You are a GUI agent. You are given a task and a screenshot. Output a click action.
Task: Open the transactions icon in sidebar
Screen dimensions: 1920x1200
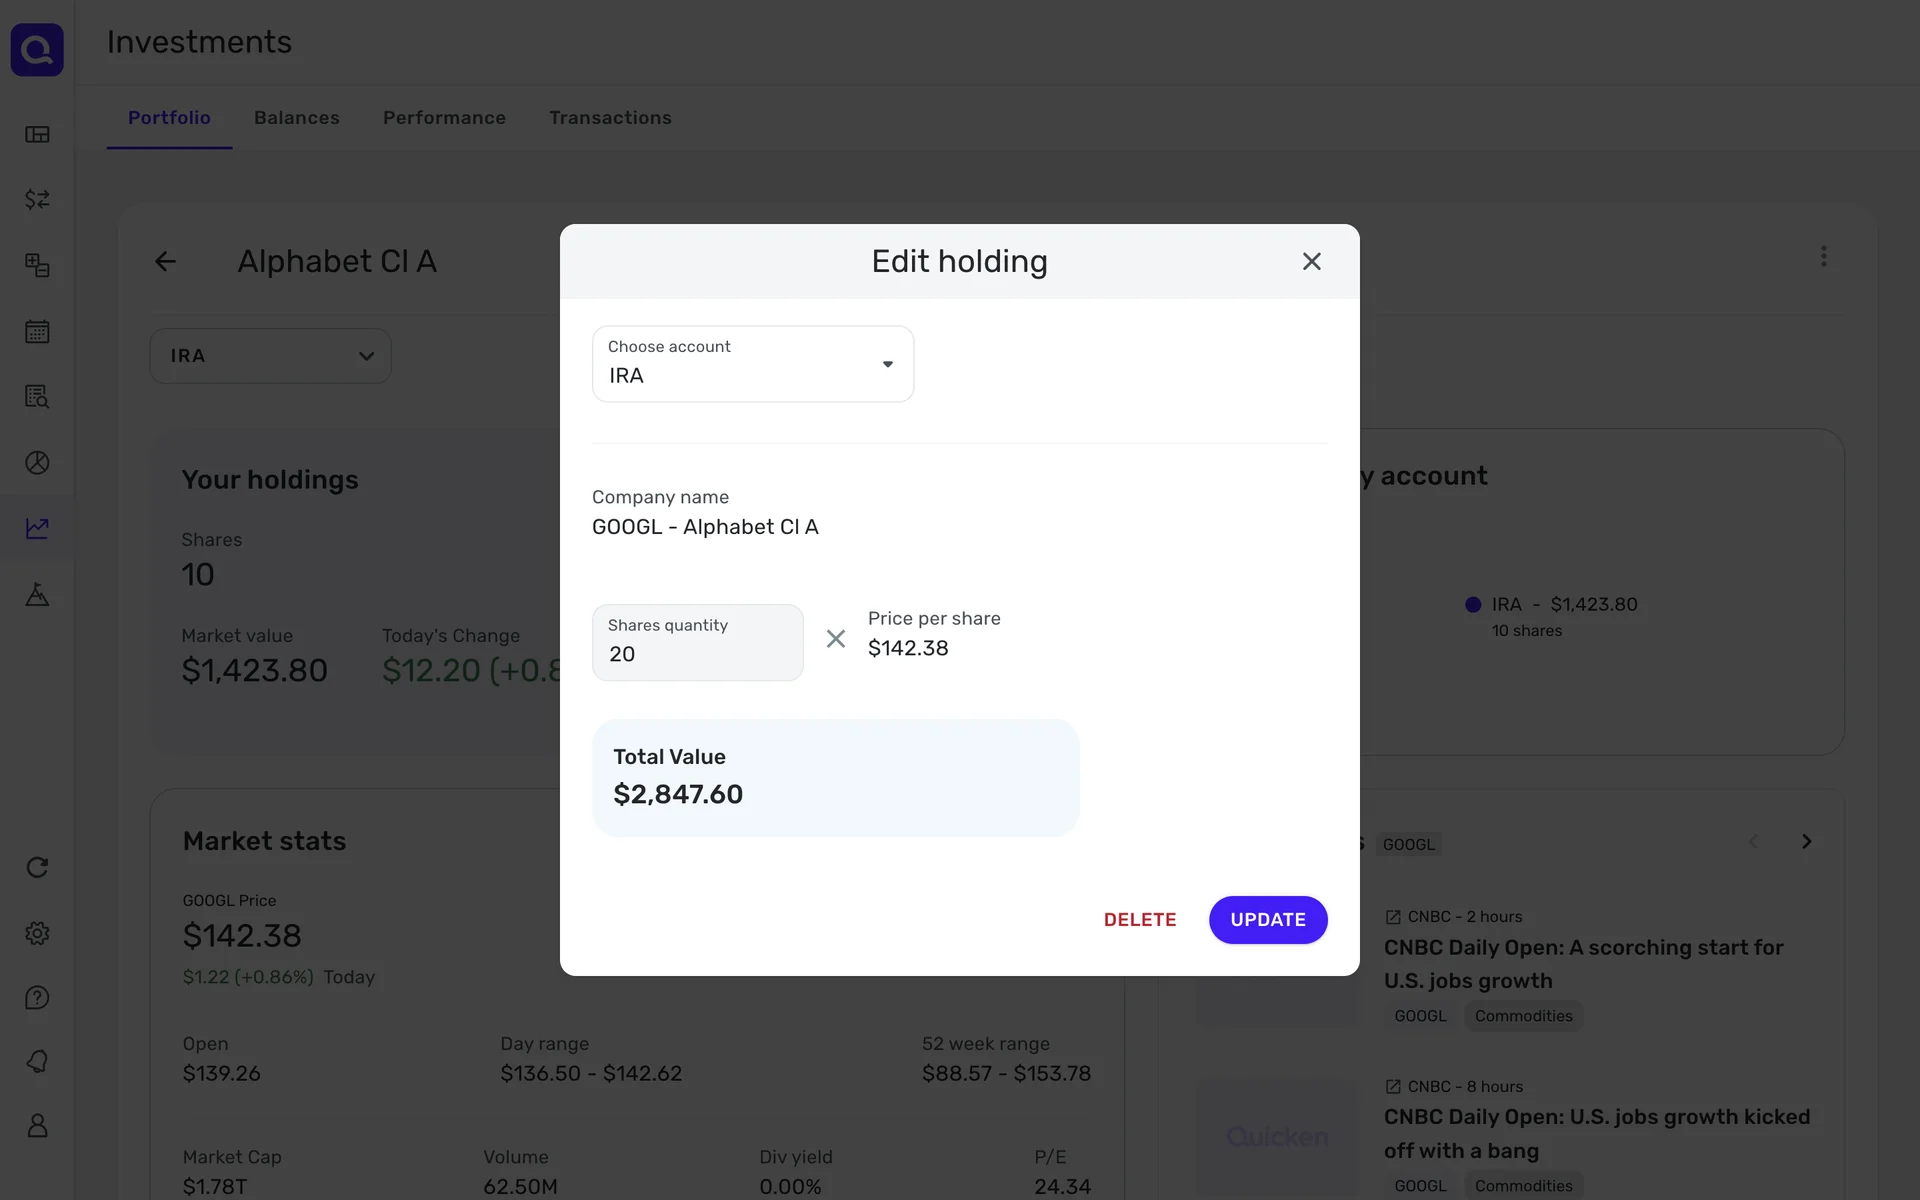click(37, 199)
